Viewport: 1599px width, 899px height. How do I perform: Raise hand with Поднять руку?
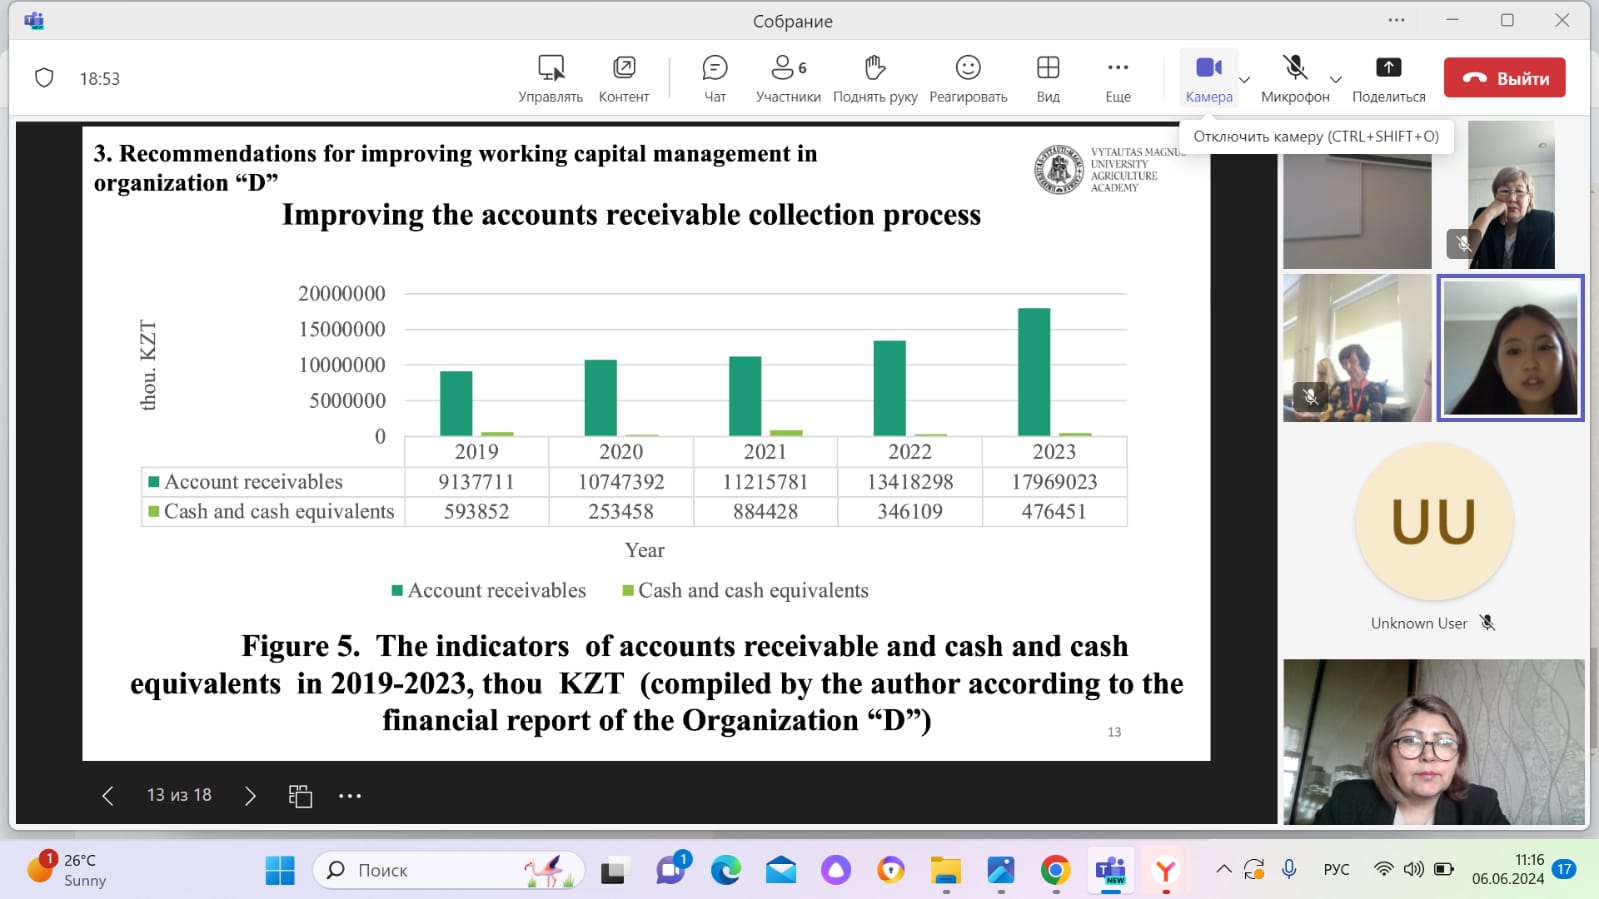click(x=875, y=78)
